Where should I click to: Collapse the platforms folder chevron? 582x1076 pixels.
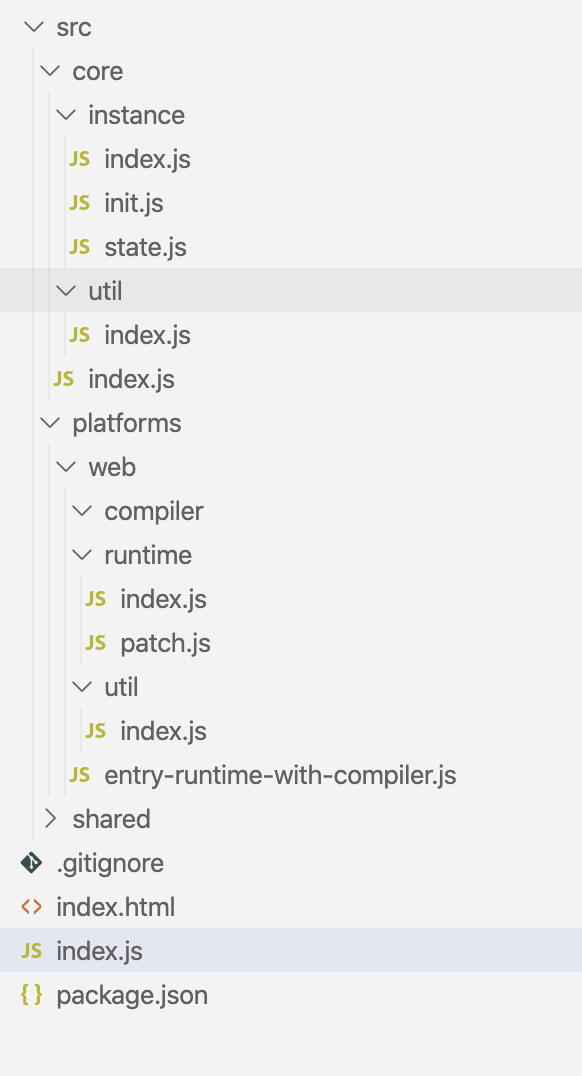[x=50, y=423]
